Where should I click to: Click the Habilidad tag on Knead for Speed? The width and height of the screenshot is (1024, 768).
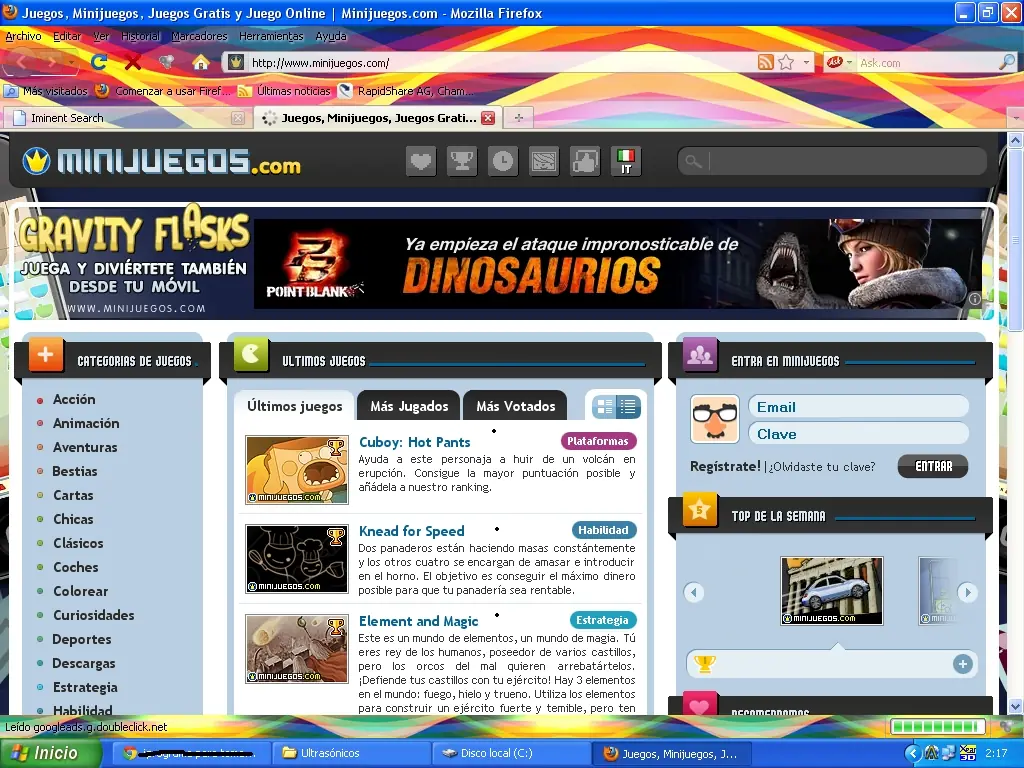click(x=603, y=530)
